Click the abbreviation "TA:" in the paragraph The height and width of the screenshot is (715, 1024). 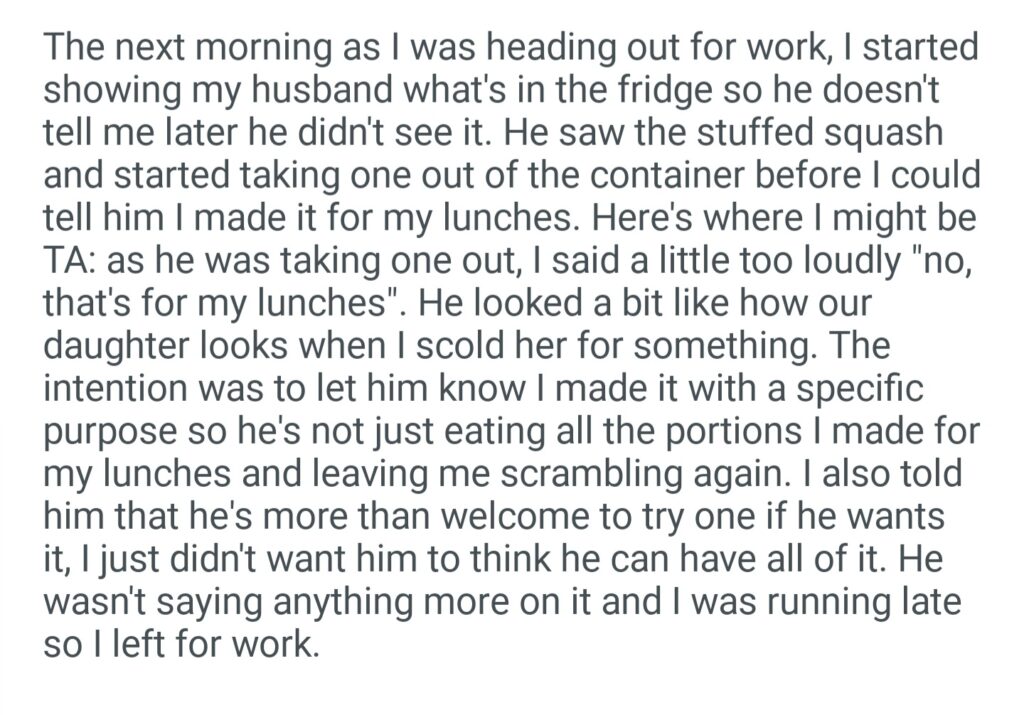click(69, 262)
